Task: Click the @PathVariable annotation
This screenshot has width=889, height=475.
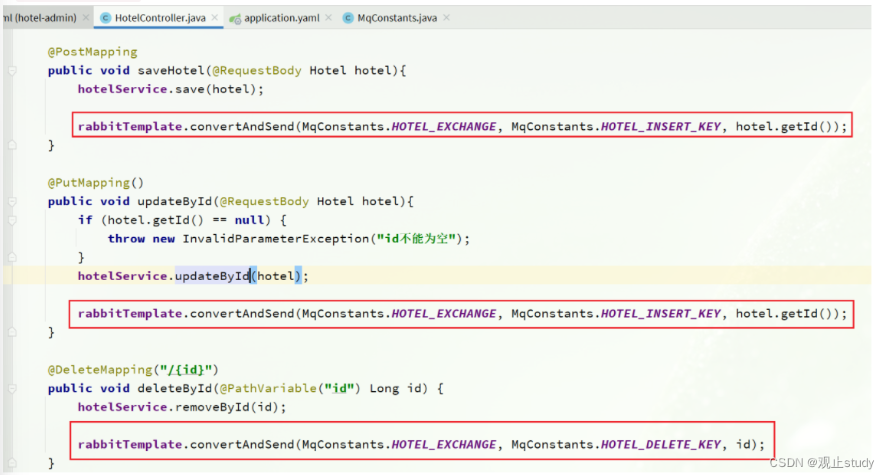Action: coord(268,389)
